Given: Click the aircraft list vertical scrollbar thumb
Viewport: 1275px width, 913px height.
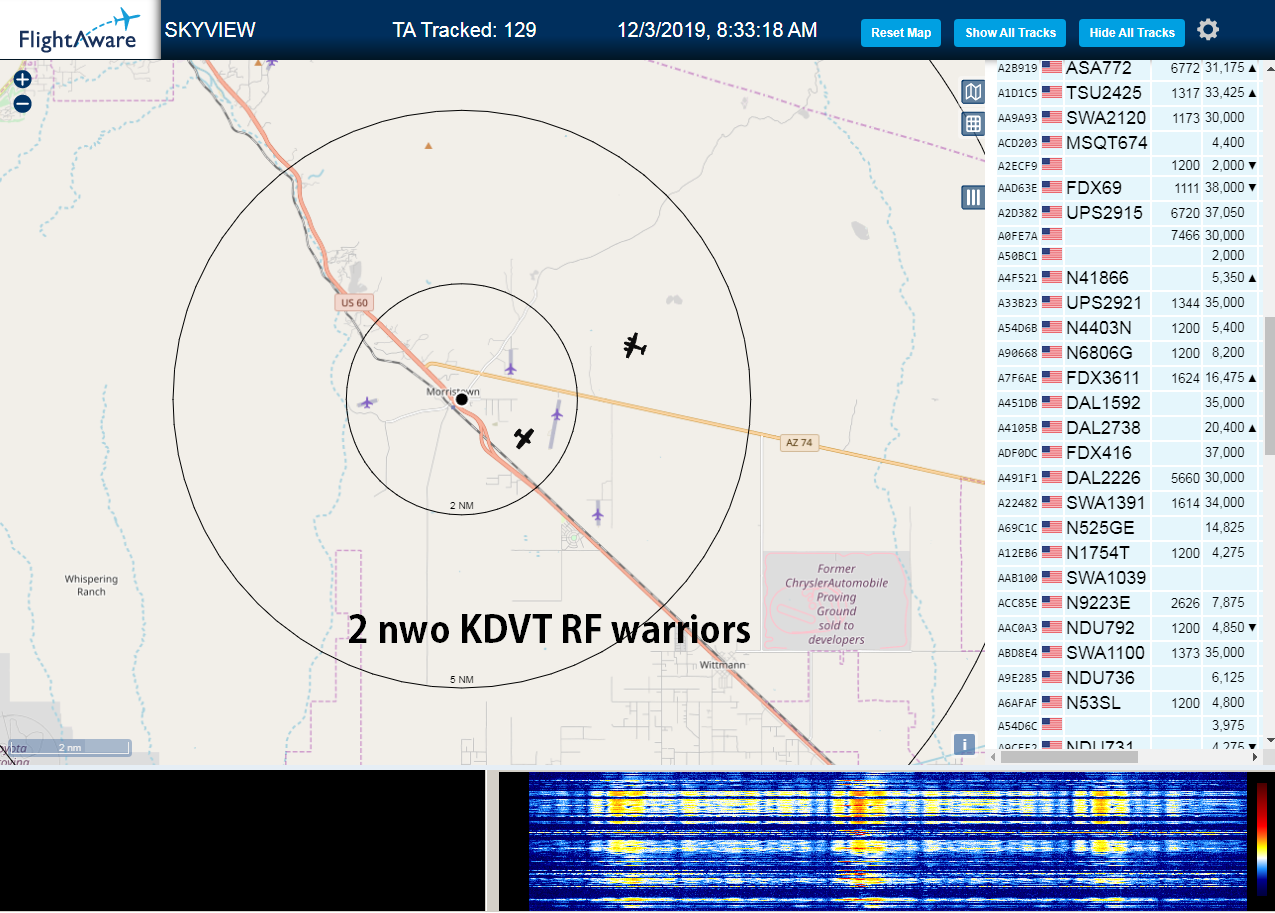Looking at the screenshot, I should [1268, 384].
